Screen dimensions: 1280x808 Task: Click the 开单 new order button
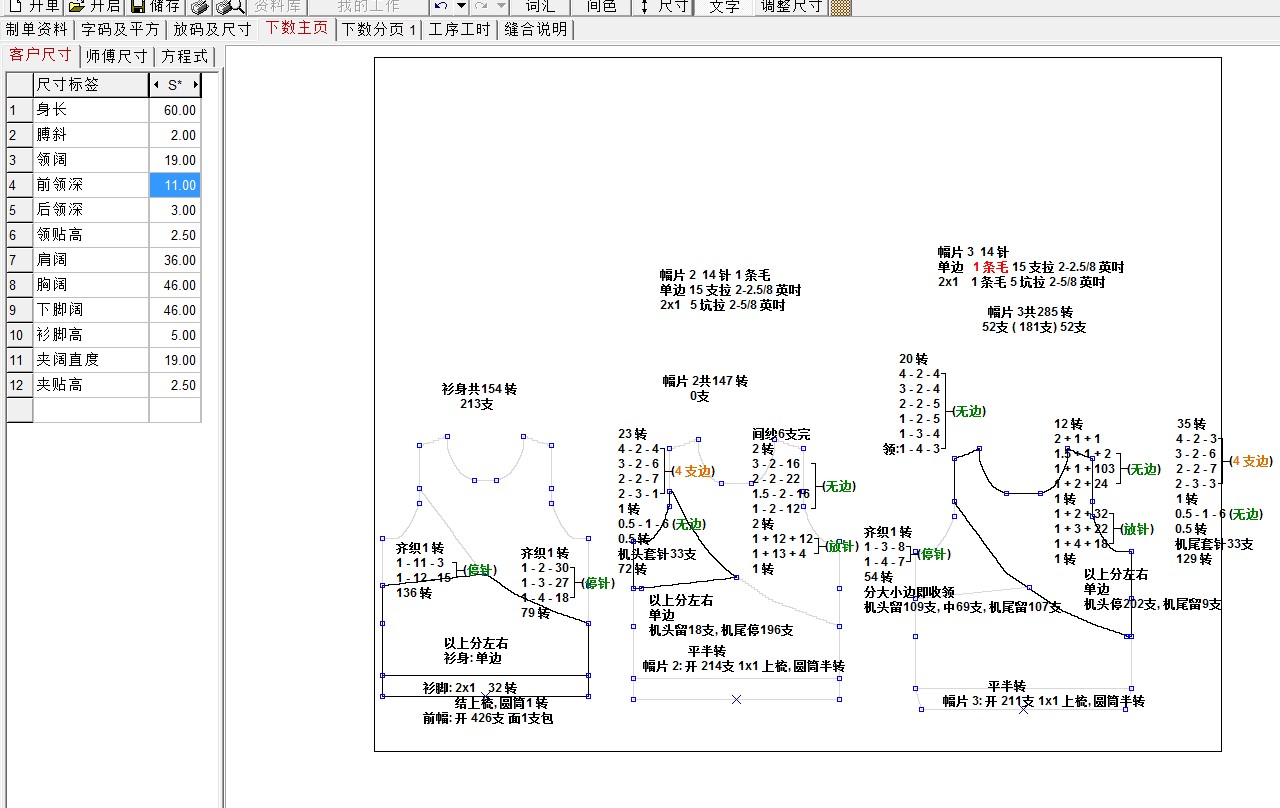tap(32, 6)
